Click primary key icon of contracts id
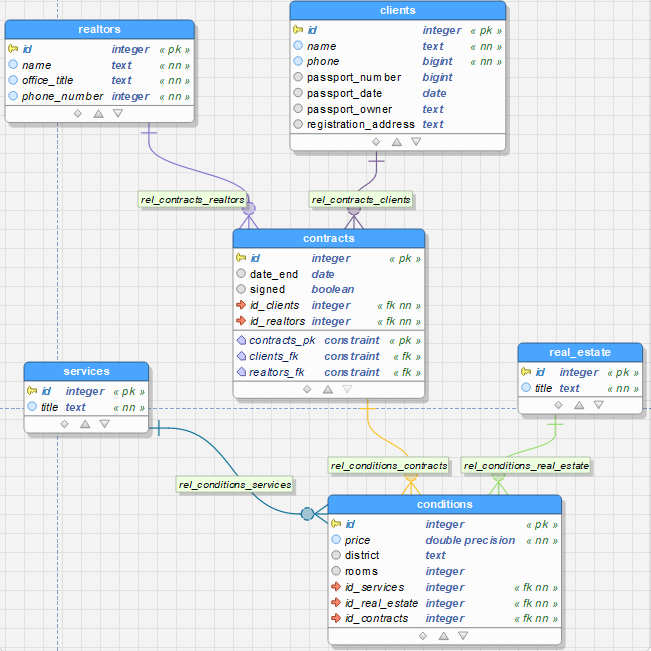 (x=241, y=257)
